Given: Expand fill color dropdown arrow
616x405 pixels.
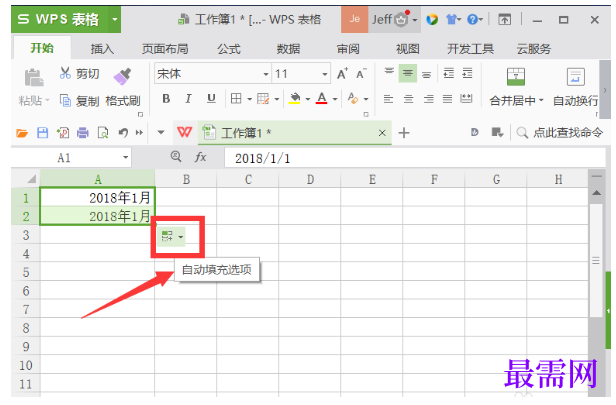Looking at the screenshot, I should [x=308, y=99].
